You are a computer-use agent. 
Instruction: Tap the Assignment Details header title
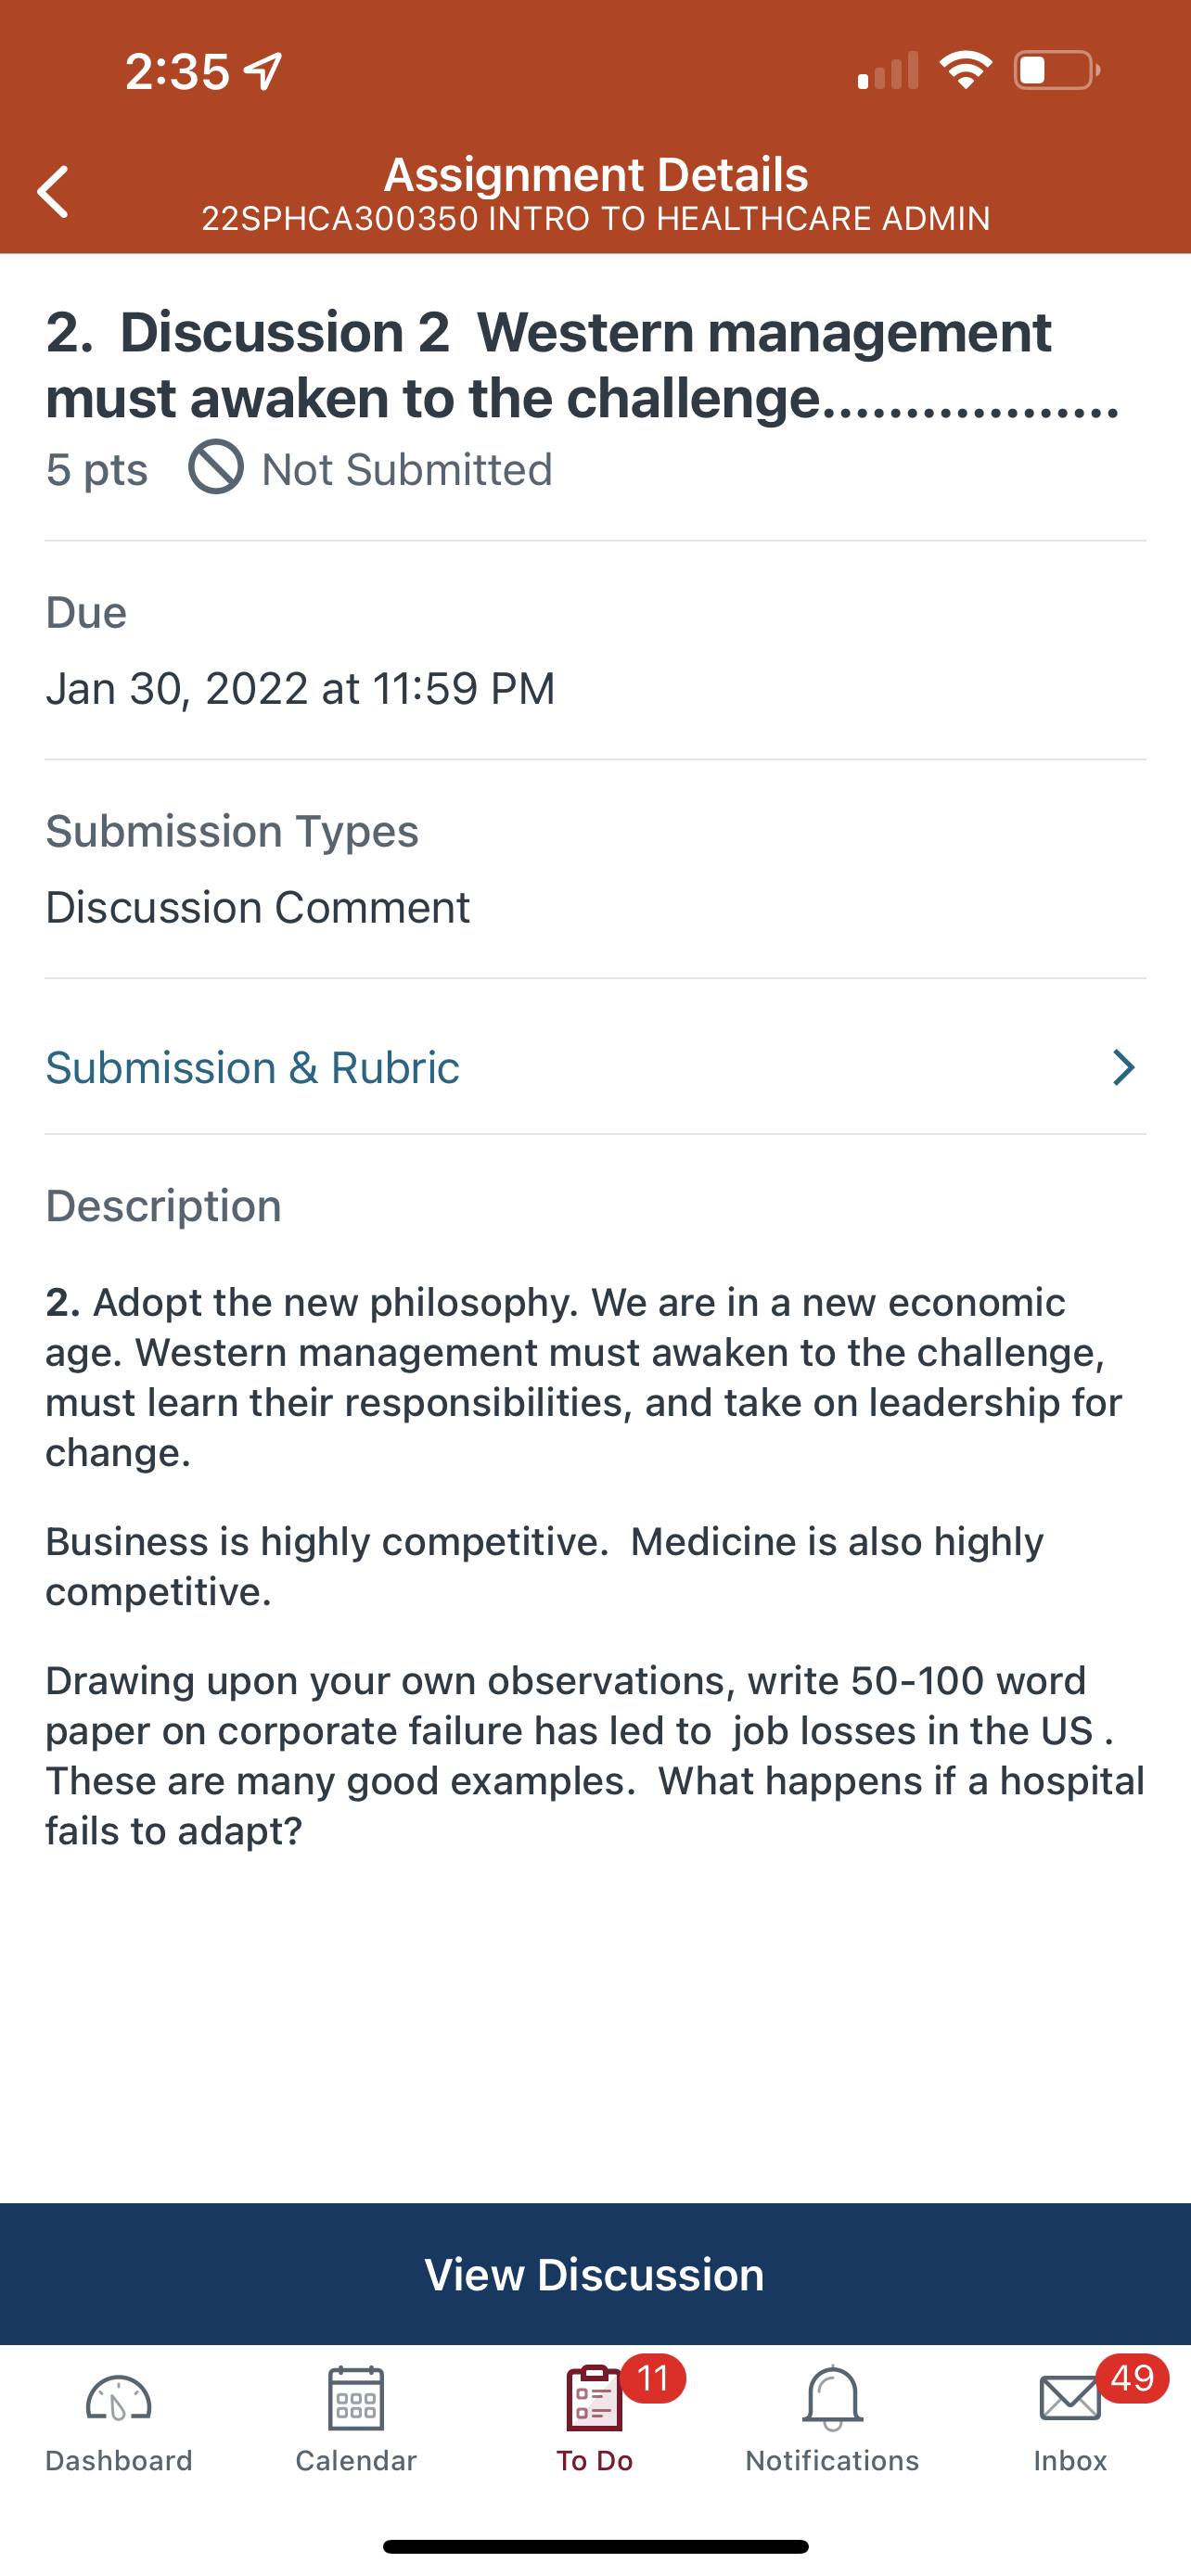click(x=596, y=174)
